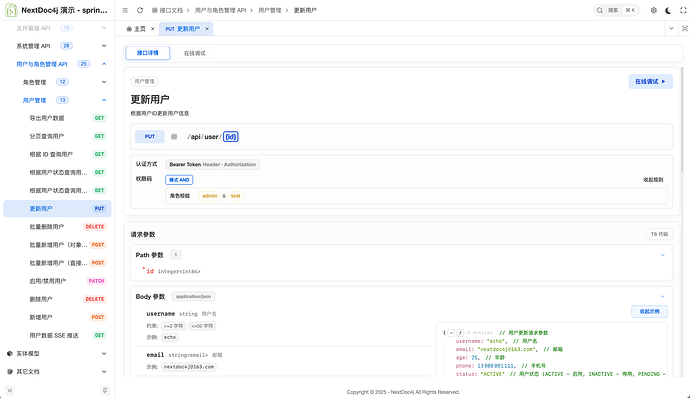This screenshot has width=690, height=398.
Task: Open the search box 搜索
Action: (617, 10)
